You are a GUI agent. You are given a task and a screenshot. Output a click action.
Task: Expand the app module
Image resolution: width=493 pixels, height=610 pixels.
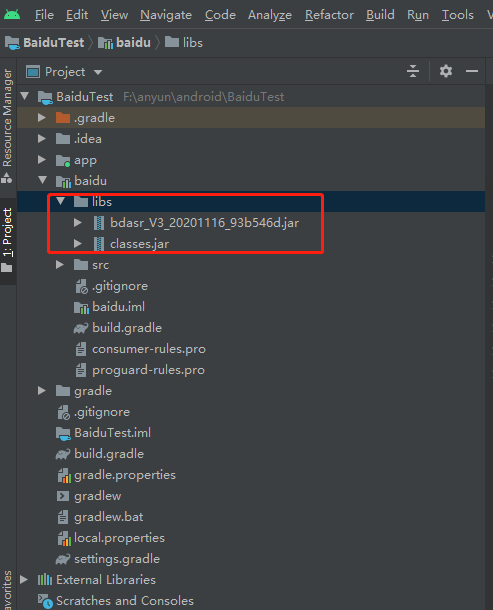point(42,160)
